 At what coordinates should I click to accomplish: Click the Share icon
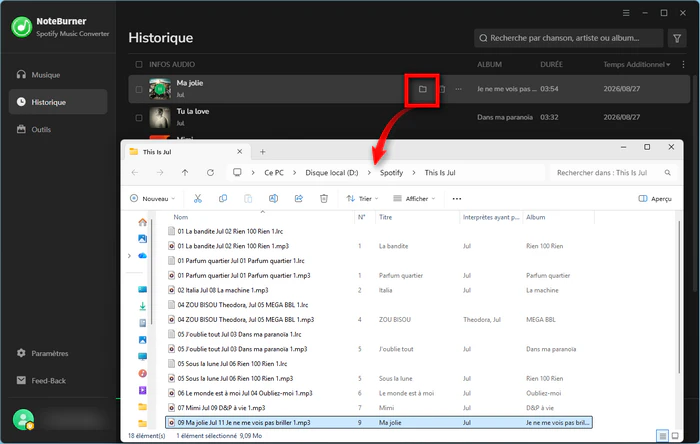pyautogui.click(x=299, y=199)
